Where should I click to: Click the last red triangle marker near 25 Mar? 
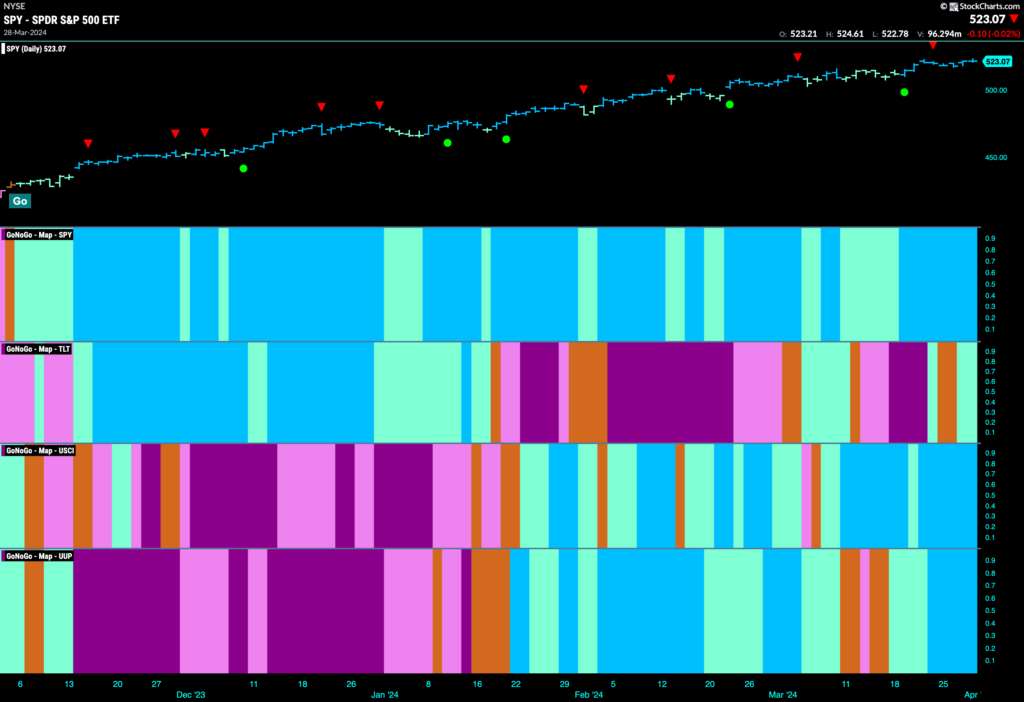tap(933, 45)
